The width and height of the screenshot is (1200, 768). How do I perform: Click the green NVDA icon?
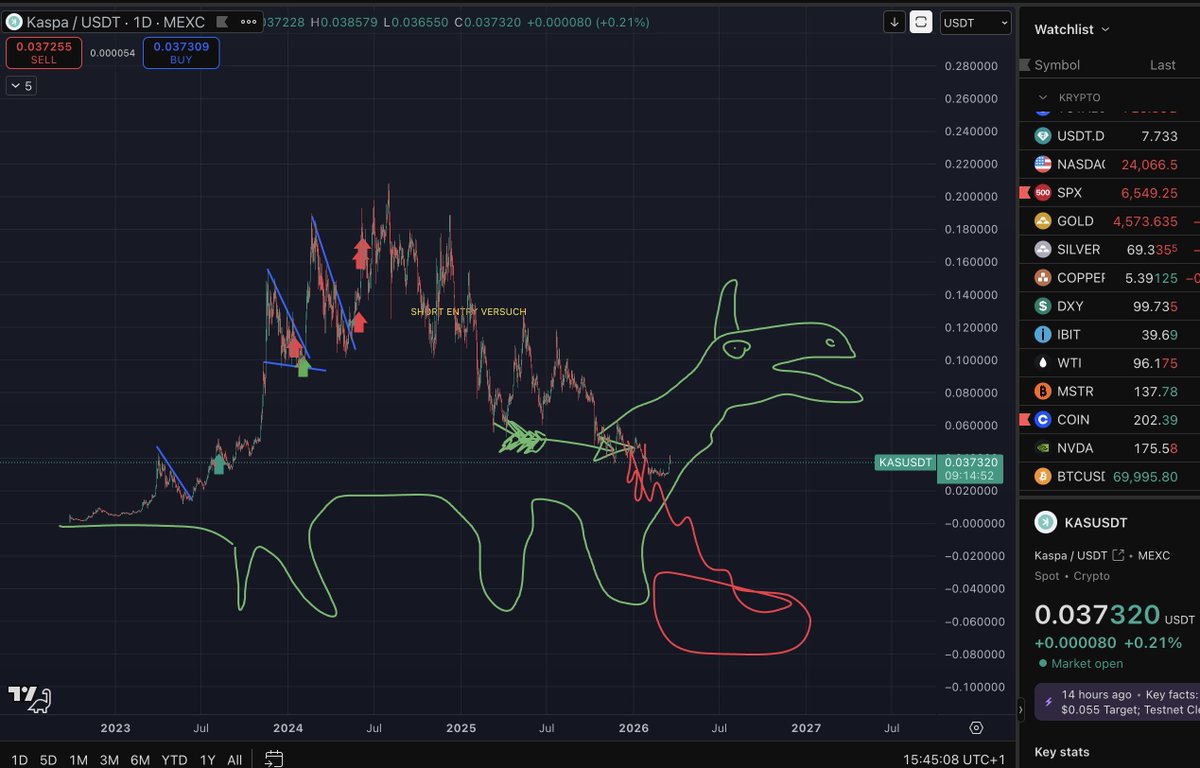coord(1043,448)
